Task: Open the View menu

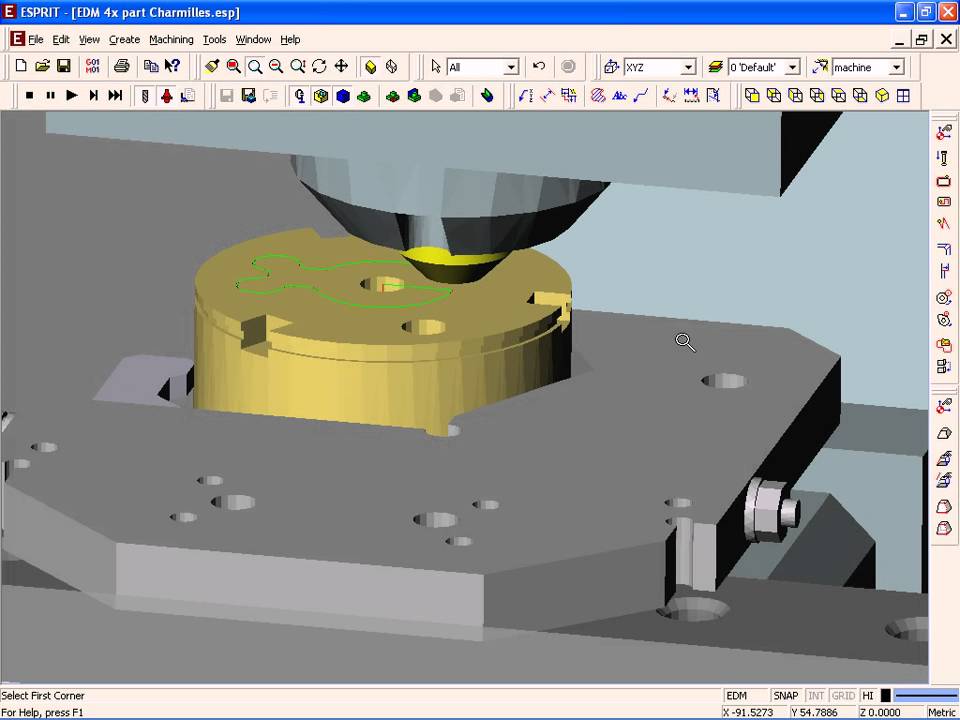Action: click(x=89, y=39)
